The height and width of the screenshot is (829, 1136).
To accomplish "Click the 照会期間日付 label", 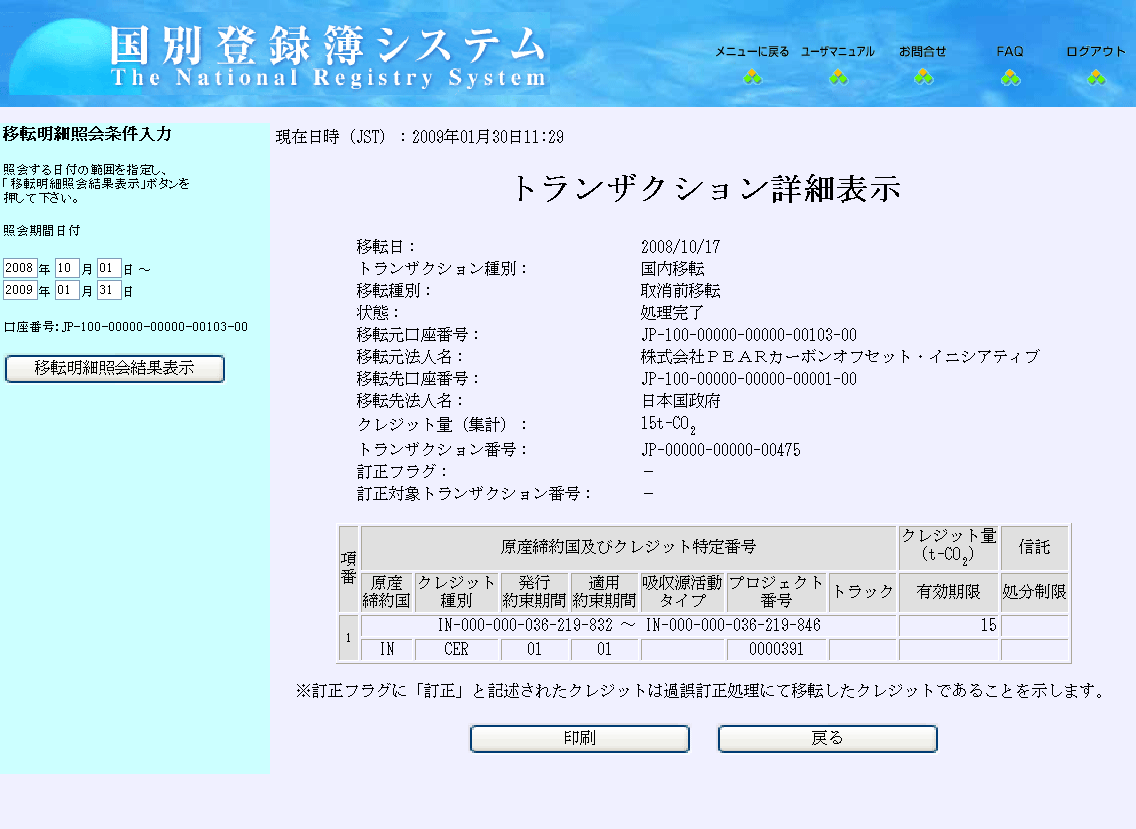I will click(41, 230).
